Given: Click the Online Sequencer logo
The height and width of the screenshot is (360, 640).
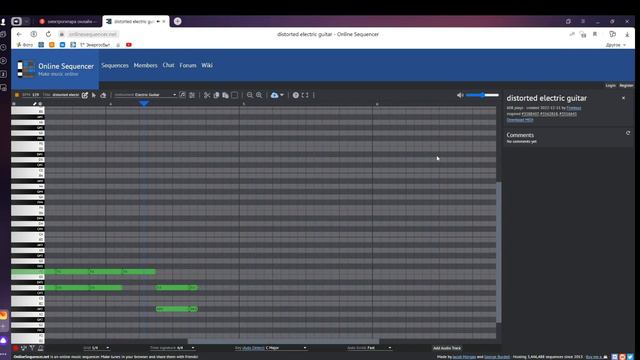Looking at the screenshot, I should pyautogui.click(x=56, y=69).
